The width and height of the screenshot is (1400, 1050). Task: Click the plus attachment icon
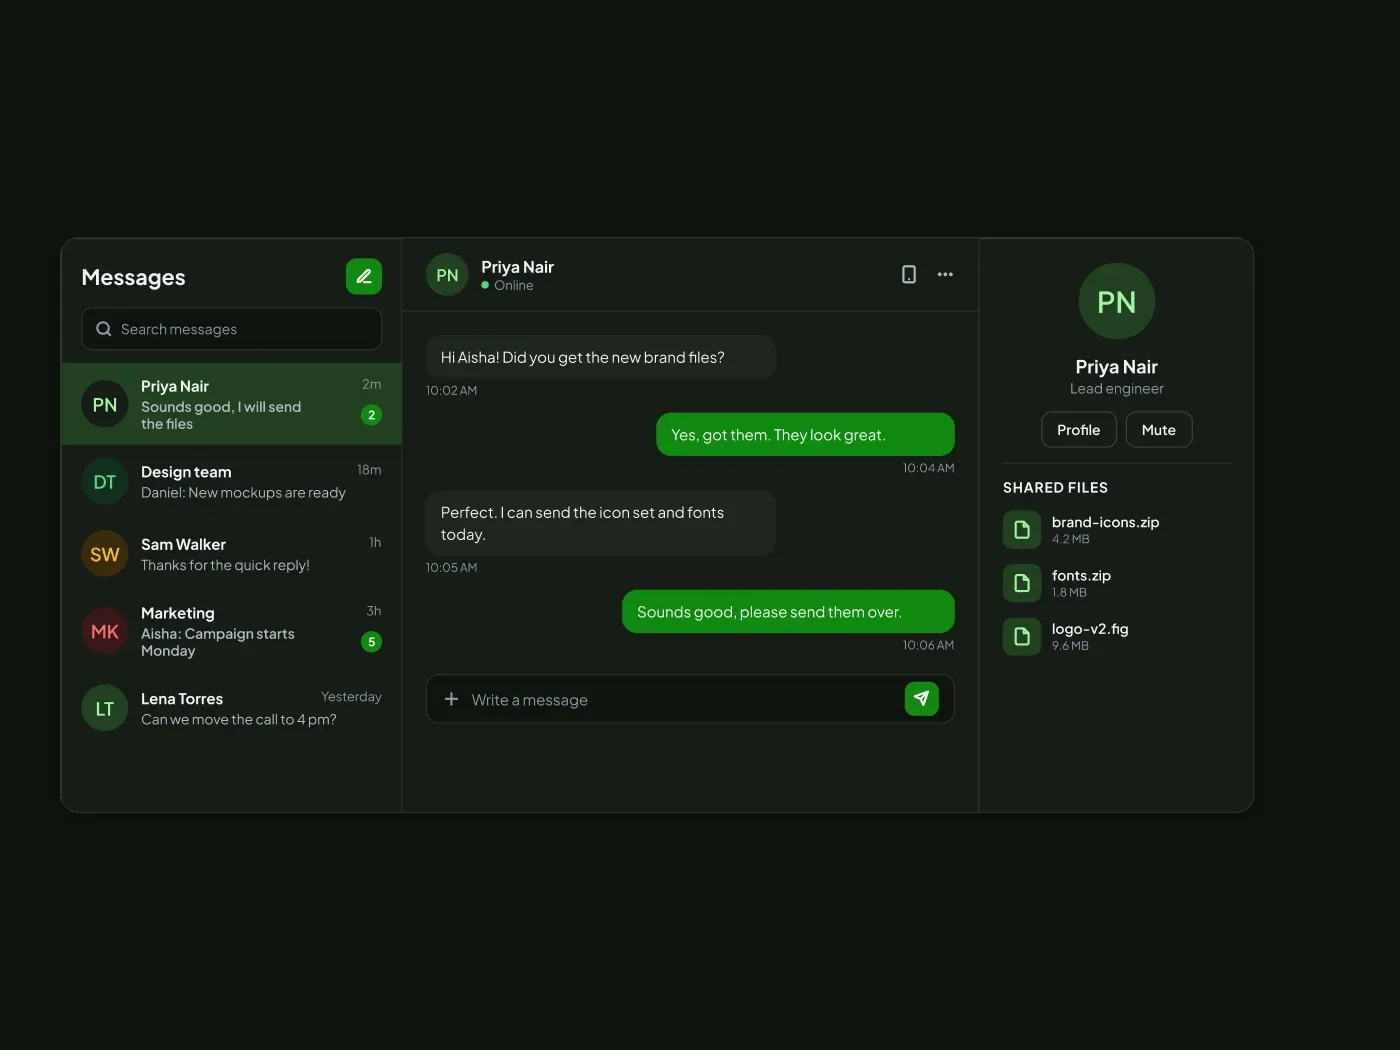pyautogui.click(x=451, y=699)
